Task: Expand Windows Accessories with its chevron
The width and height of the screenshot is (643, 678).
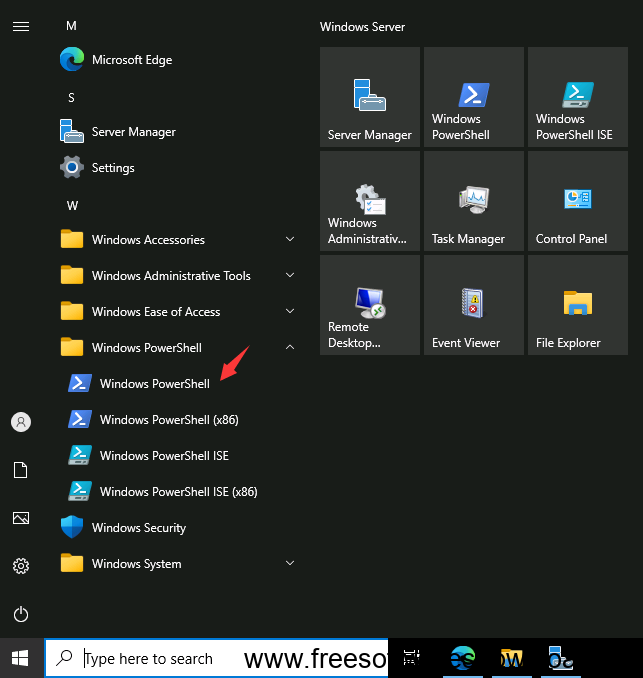Action: tap(290, 239)
